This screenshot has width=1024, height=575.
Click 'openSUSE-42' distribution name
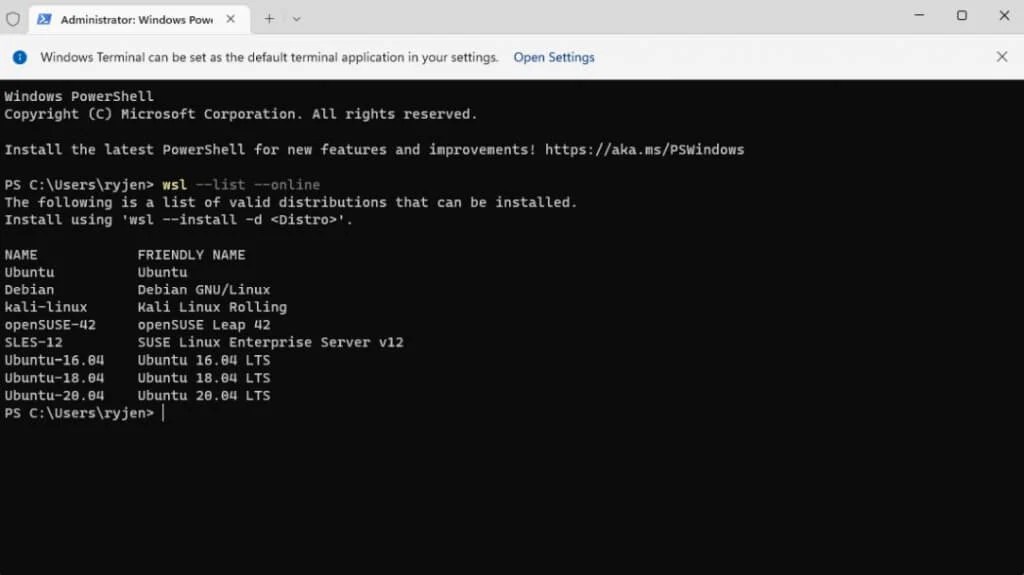pyautogui.click(x=50, y=325)
